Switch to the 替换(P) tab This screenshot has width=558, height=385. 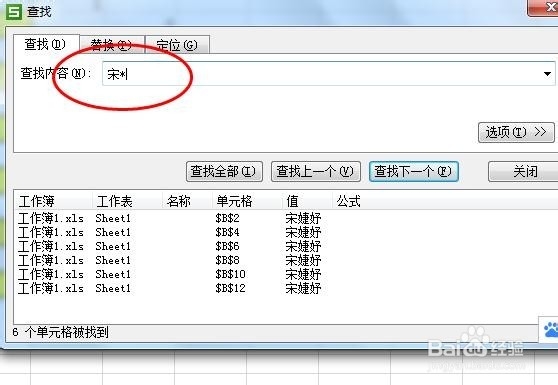(x=111, y=45)
